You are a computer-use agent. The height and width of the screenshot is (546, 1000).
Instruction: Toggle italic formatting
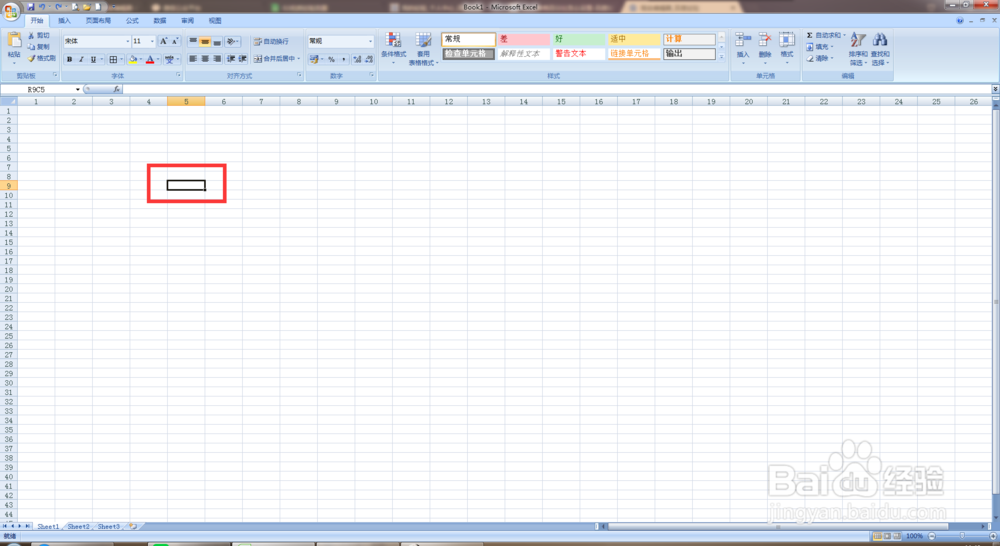click(81, 59)
